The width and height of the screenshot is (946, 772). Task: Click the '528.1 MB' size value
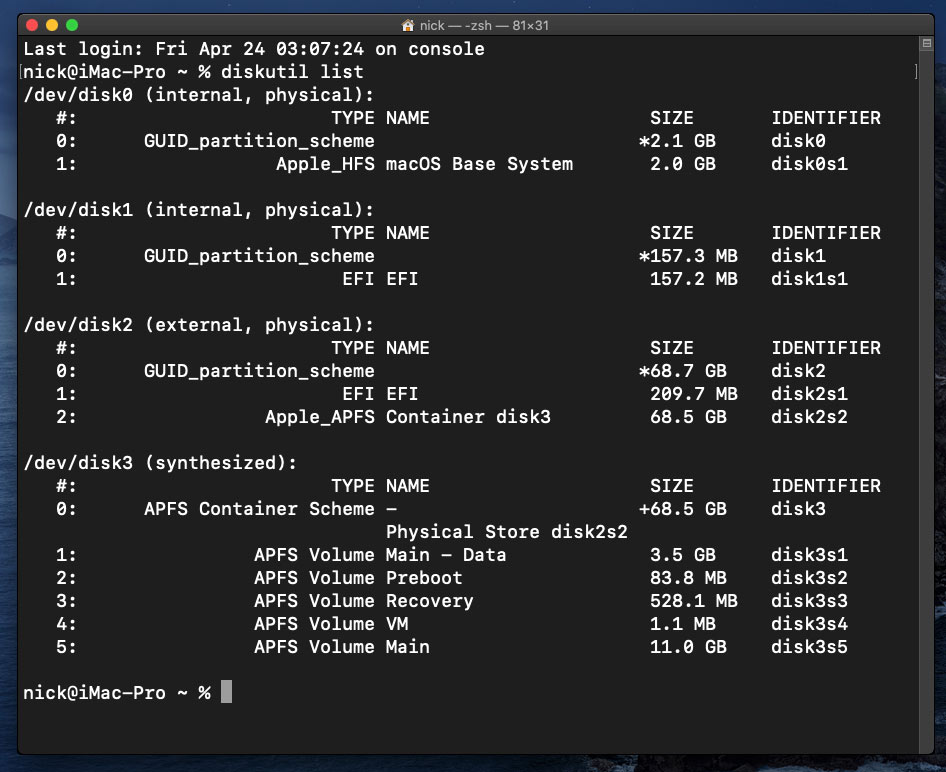click(693, 601)
